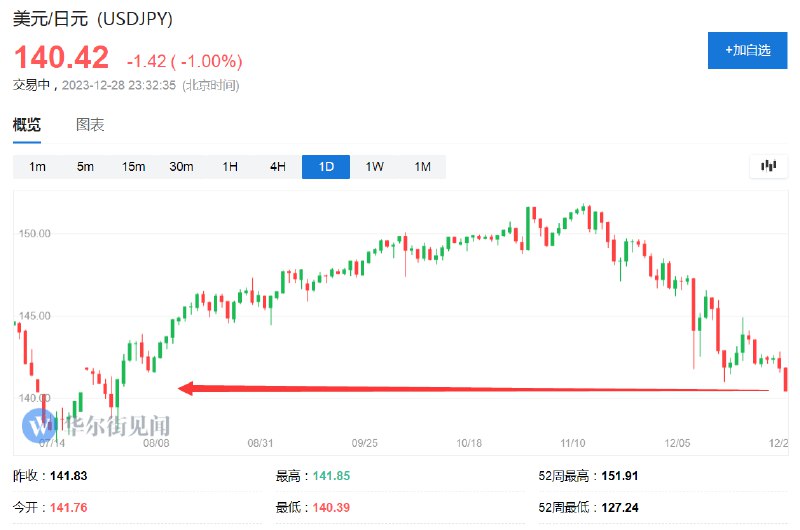Screen dimensions: 800x530
Task: Click the 08/08 date axis label
Action: [156, 443]
